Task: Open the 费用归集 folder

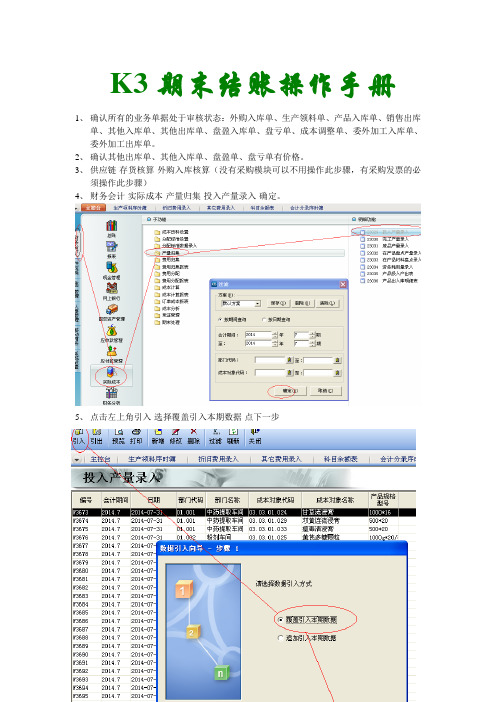Action: click(167, 260)
